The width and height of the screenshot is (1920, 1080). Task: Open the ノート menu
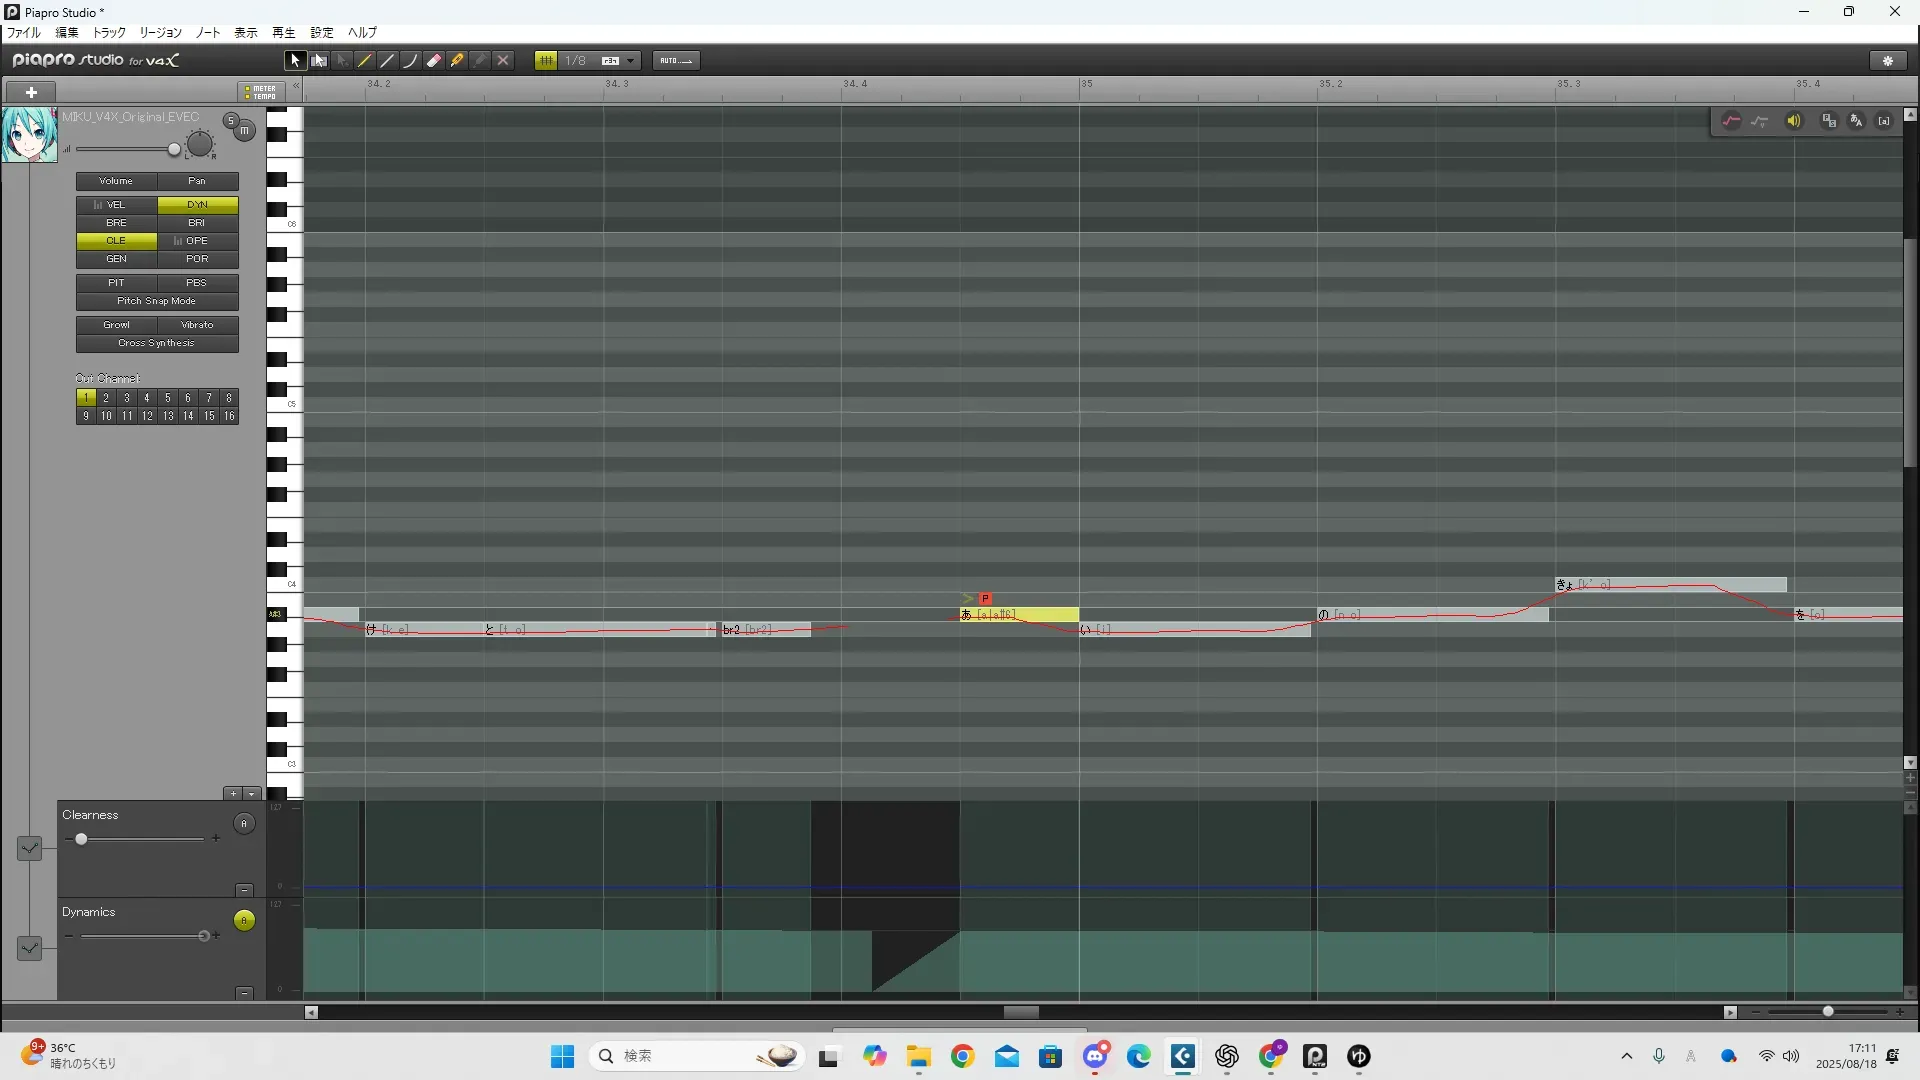point(208,33)
